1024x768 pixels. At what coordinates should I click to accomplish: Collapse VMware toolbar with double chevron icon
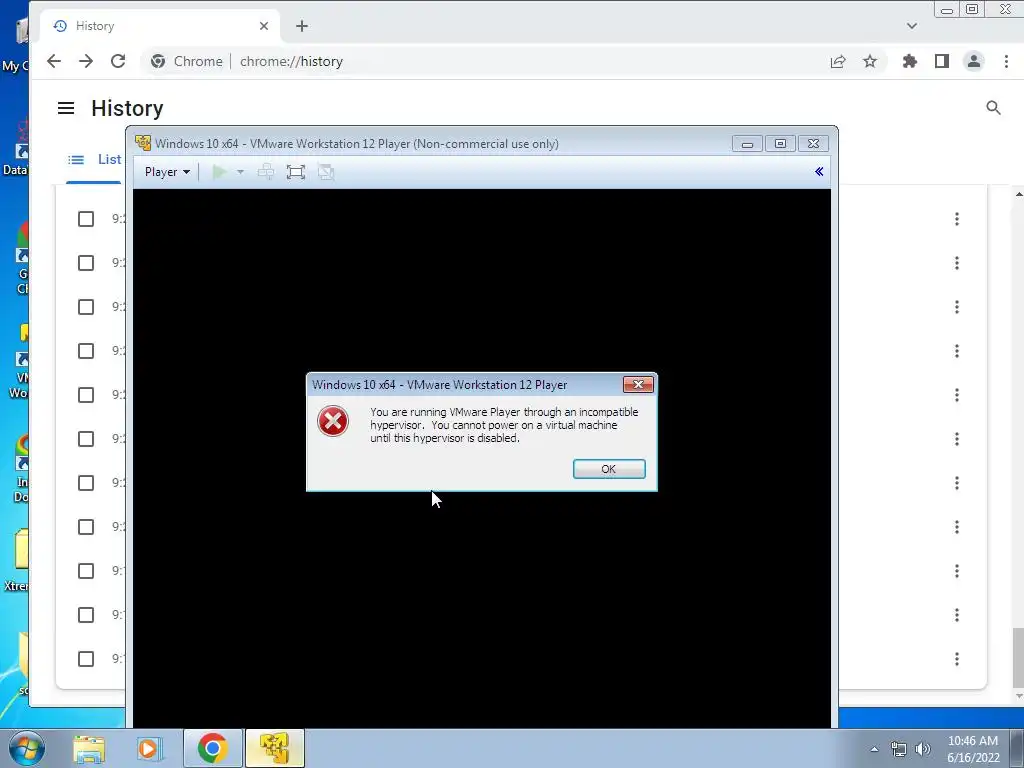click(819, 172)
